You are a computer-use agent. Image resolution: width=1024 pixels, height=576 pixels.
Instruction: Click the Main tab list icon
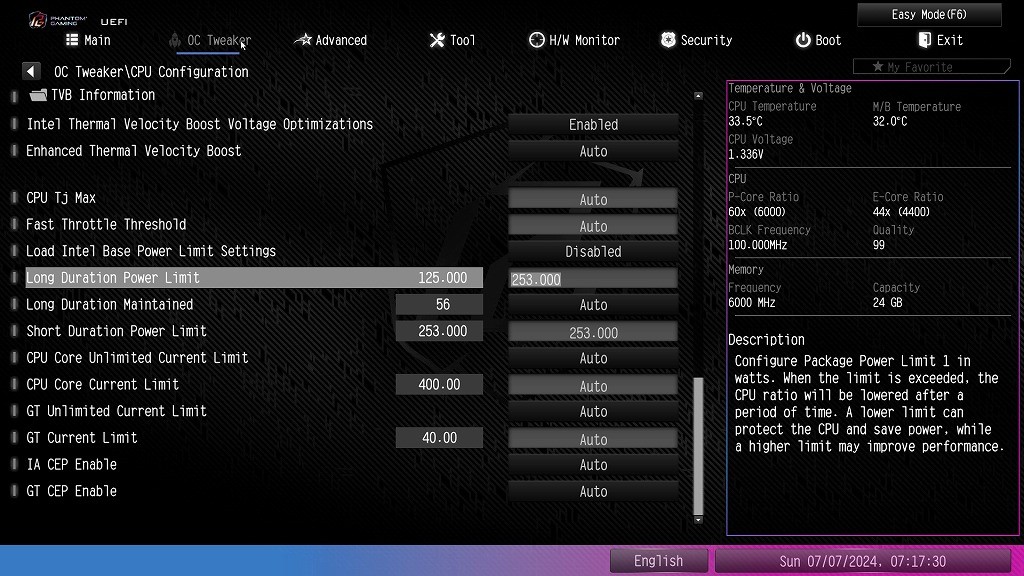(x=72, y=40)
